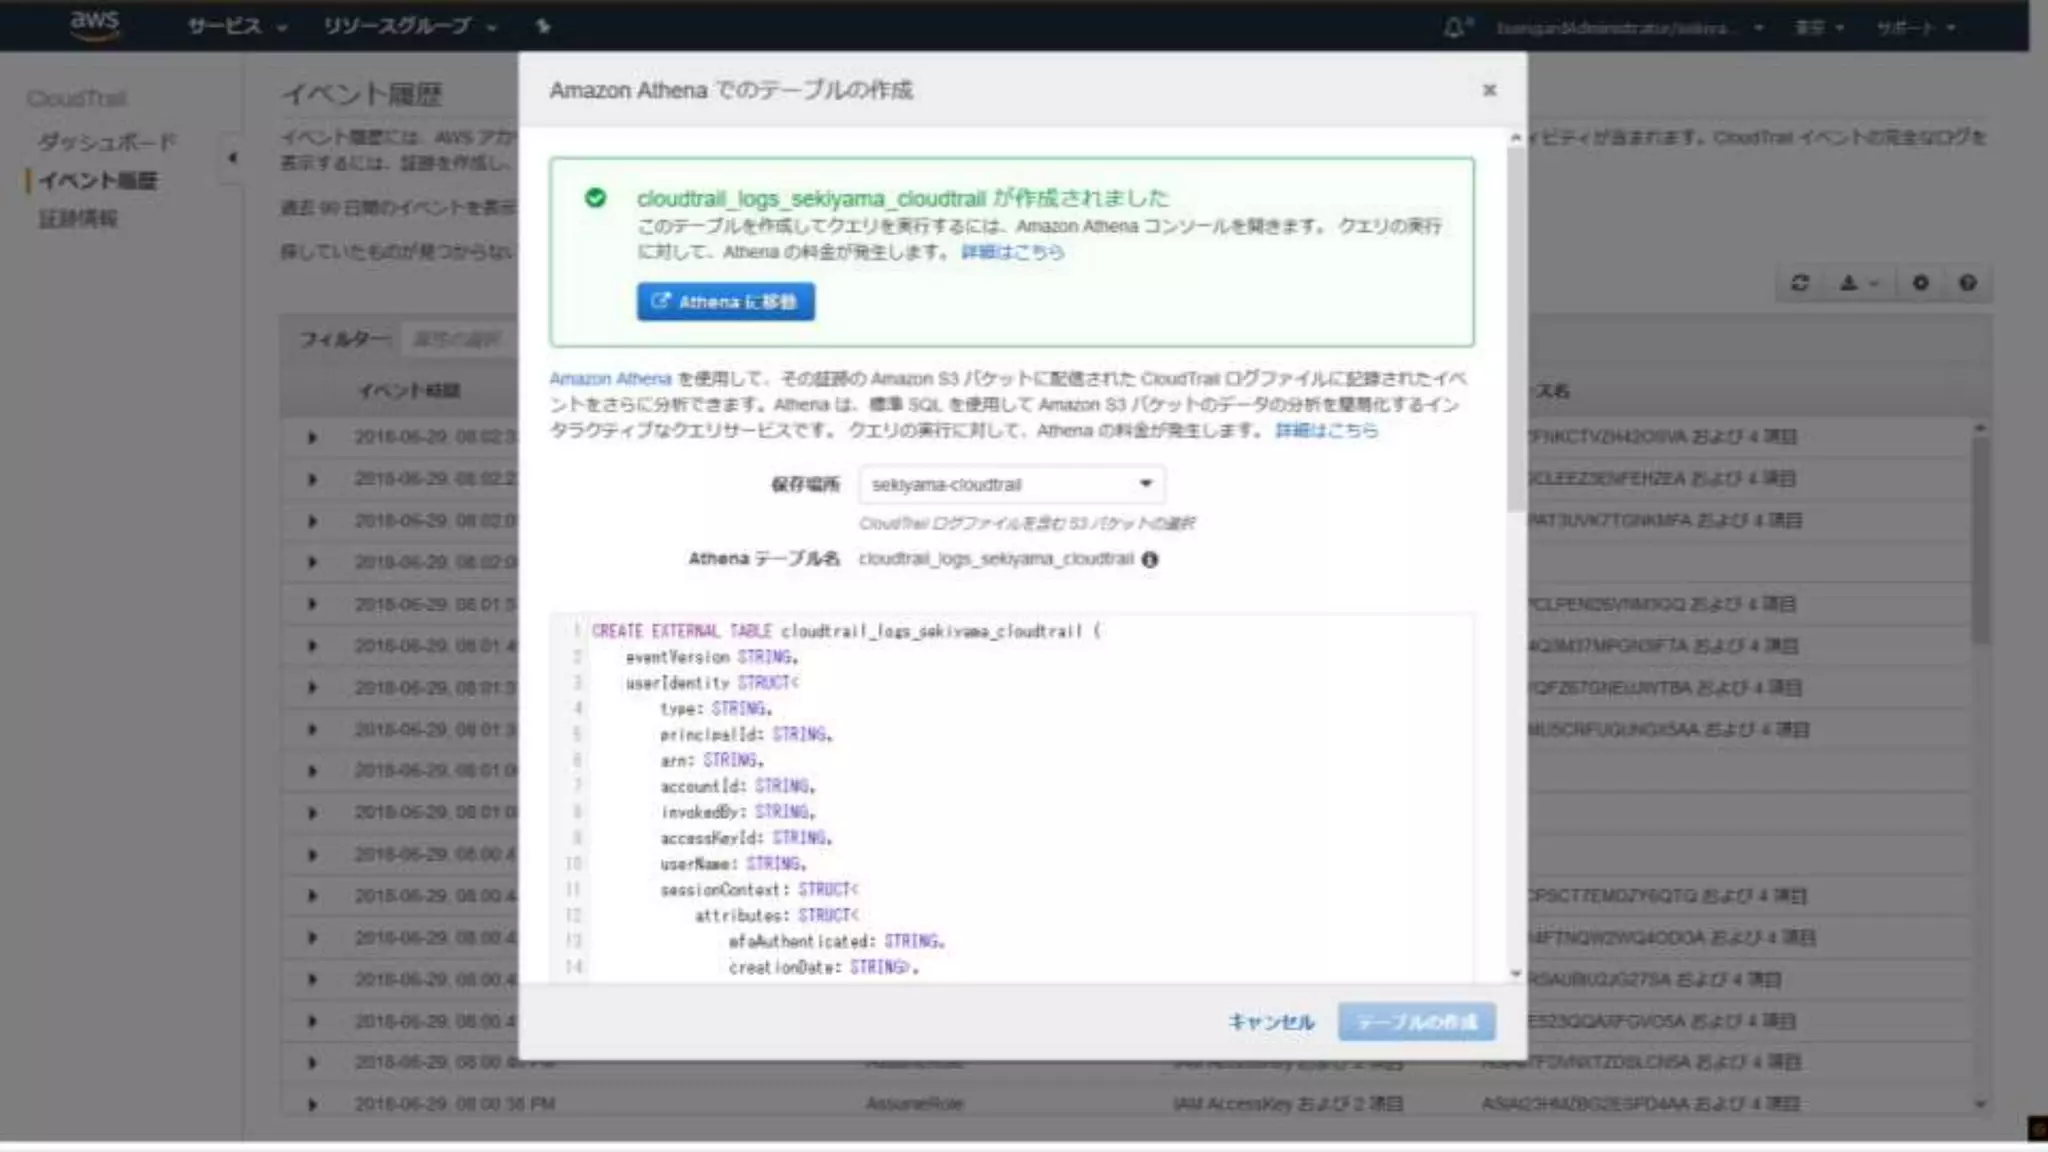
Task: Click the dialog vertical scrollbar
Action: pos(1516,330)
